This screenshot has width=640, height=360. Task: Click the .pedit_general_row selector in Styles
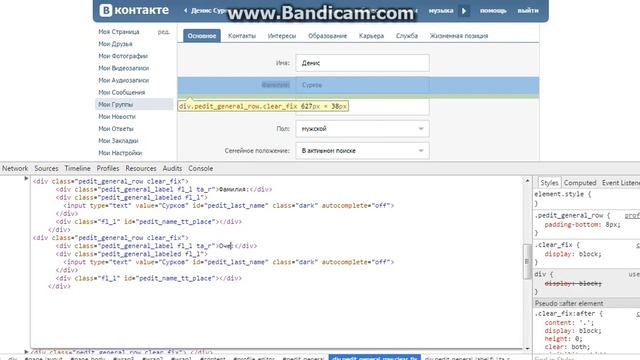[x=569, y=216]
